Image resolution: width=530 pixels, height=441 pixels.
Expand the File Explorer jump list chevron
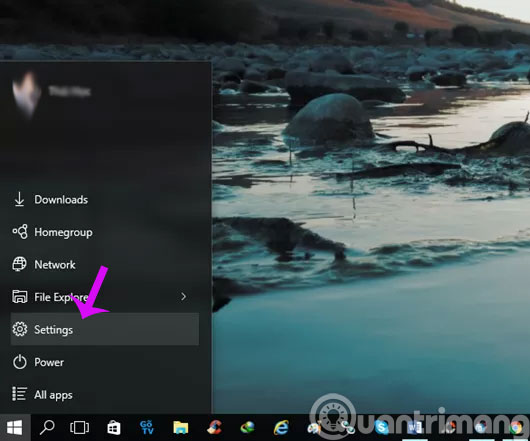184,297
